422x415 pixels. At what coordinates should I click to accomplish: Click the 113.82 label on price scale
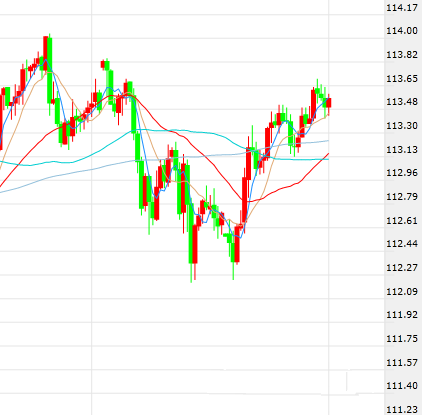pyautogui.click(x=402, y=55)
